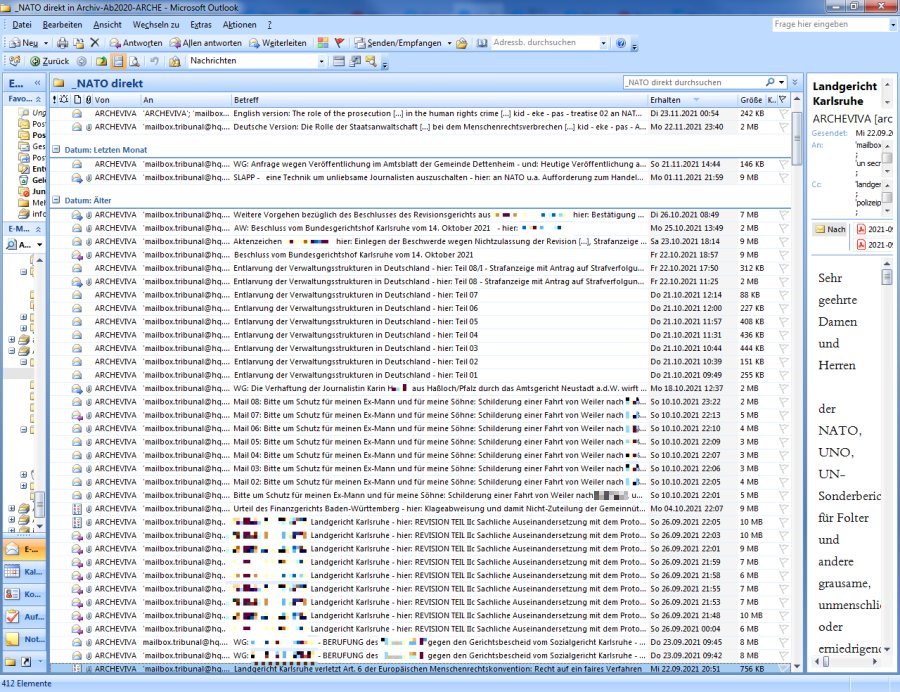Click the Allen antworten button
The image size is (900, 692).
tap(205, 43)
